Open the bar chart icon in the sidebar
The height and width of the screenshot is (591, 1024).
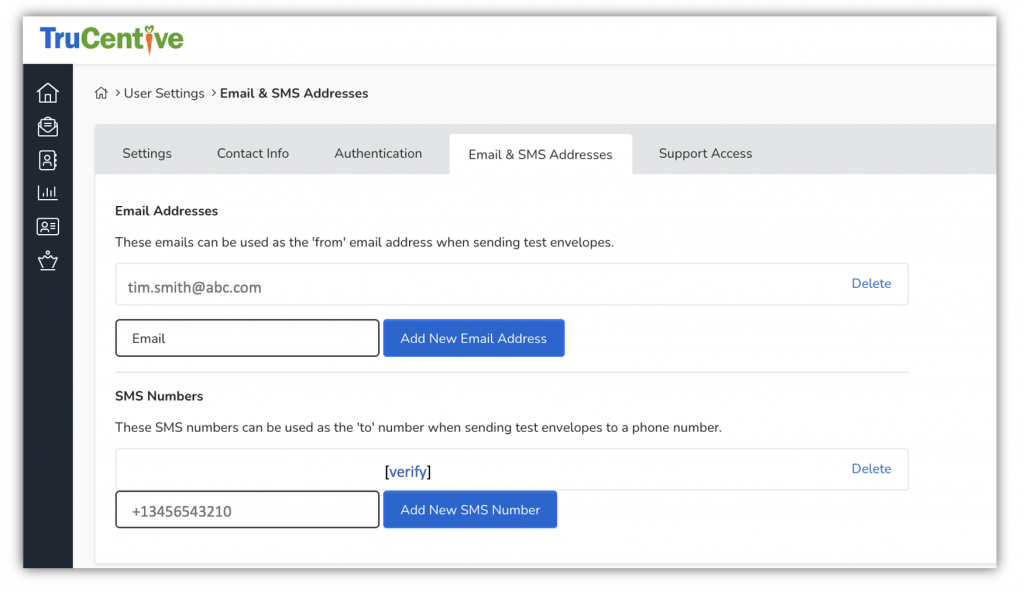coord(47,193)
